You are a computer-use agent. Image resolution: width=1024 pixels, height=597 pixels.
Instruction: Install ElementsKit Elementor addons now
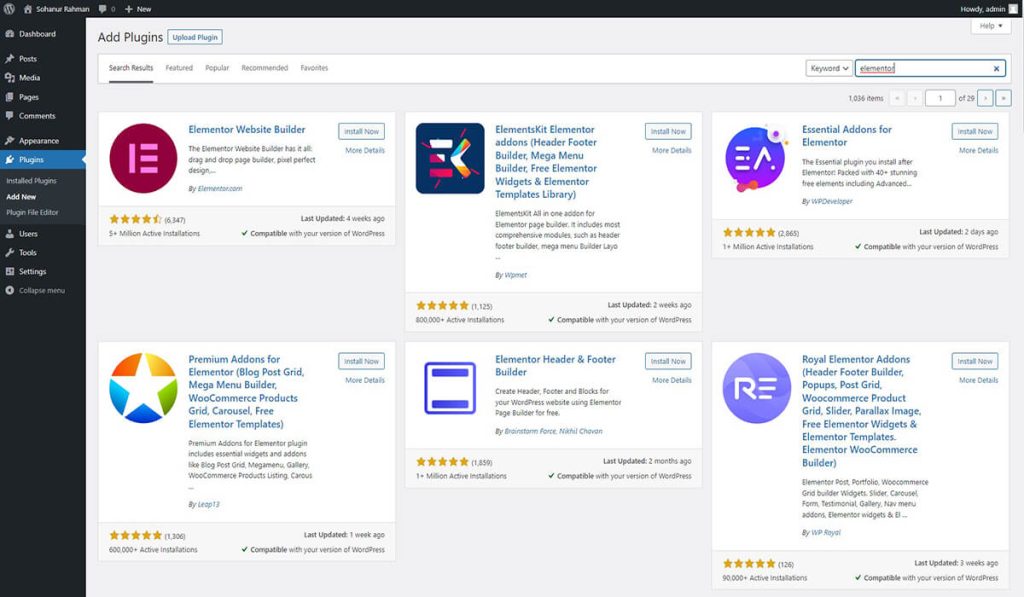[x=668, y=131]
